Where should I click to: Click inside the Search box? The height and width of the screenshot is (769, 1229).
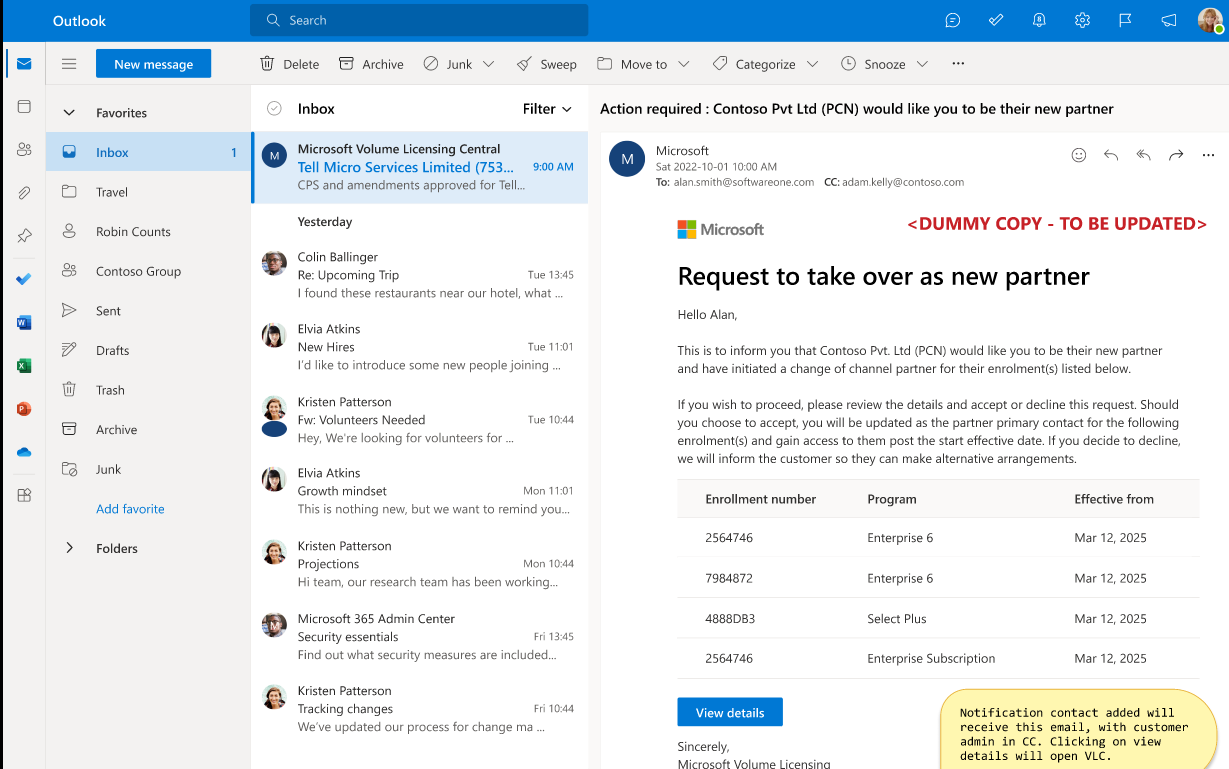click(419, 20)
